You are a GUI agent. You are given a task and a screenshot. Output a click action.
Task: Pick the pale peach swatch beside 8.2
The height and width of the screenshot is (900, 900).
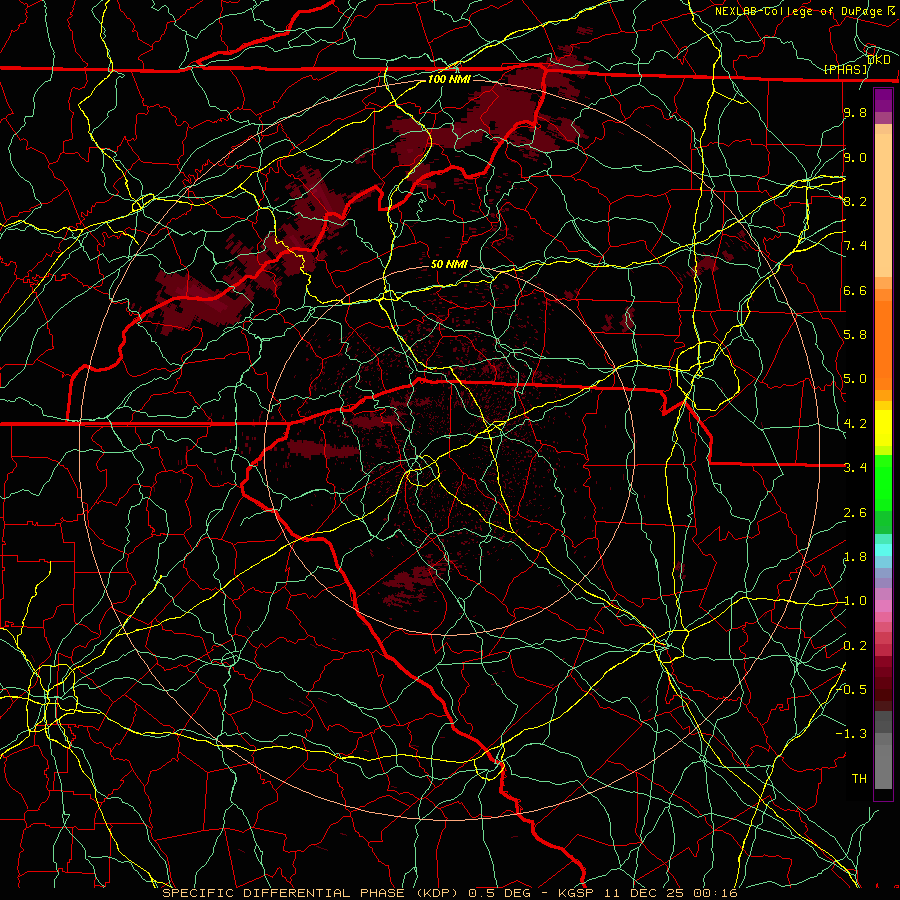click(x=883, y=205)
